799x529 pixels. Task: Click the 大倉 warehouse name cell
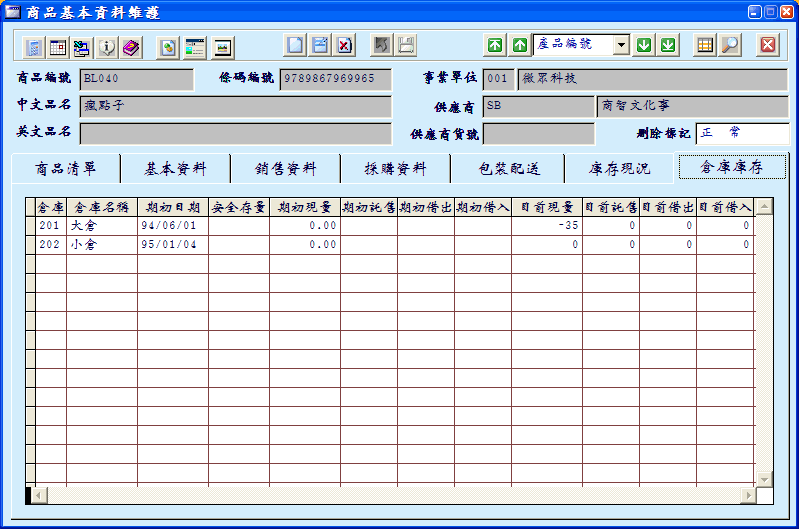[102, 226]
